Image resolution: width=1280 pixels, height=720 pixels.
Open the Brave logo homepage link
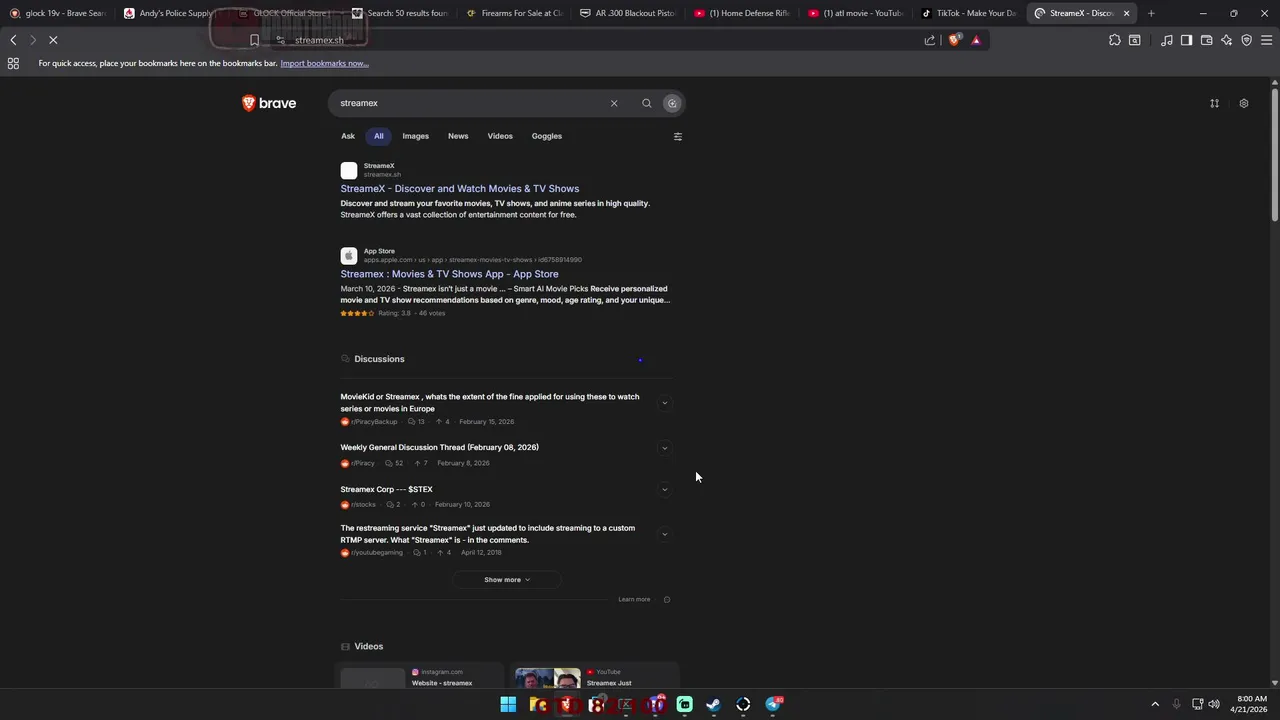click(269, 103)
